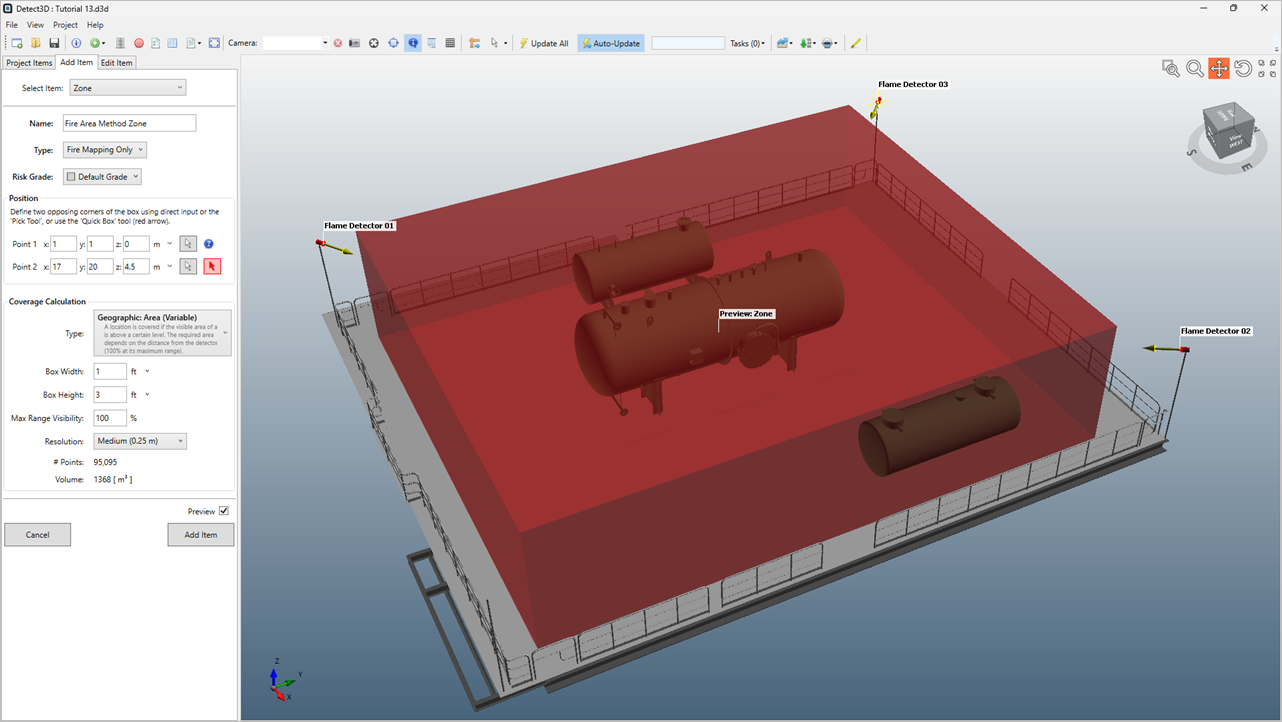Select the zoom-to-region tool
The image size is (1282, 722).
[1170, 68]
